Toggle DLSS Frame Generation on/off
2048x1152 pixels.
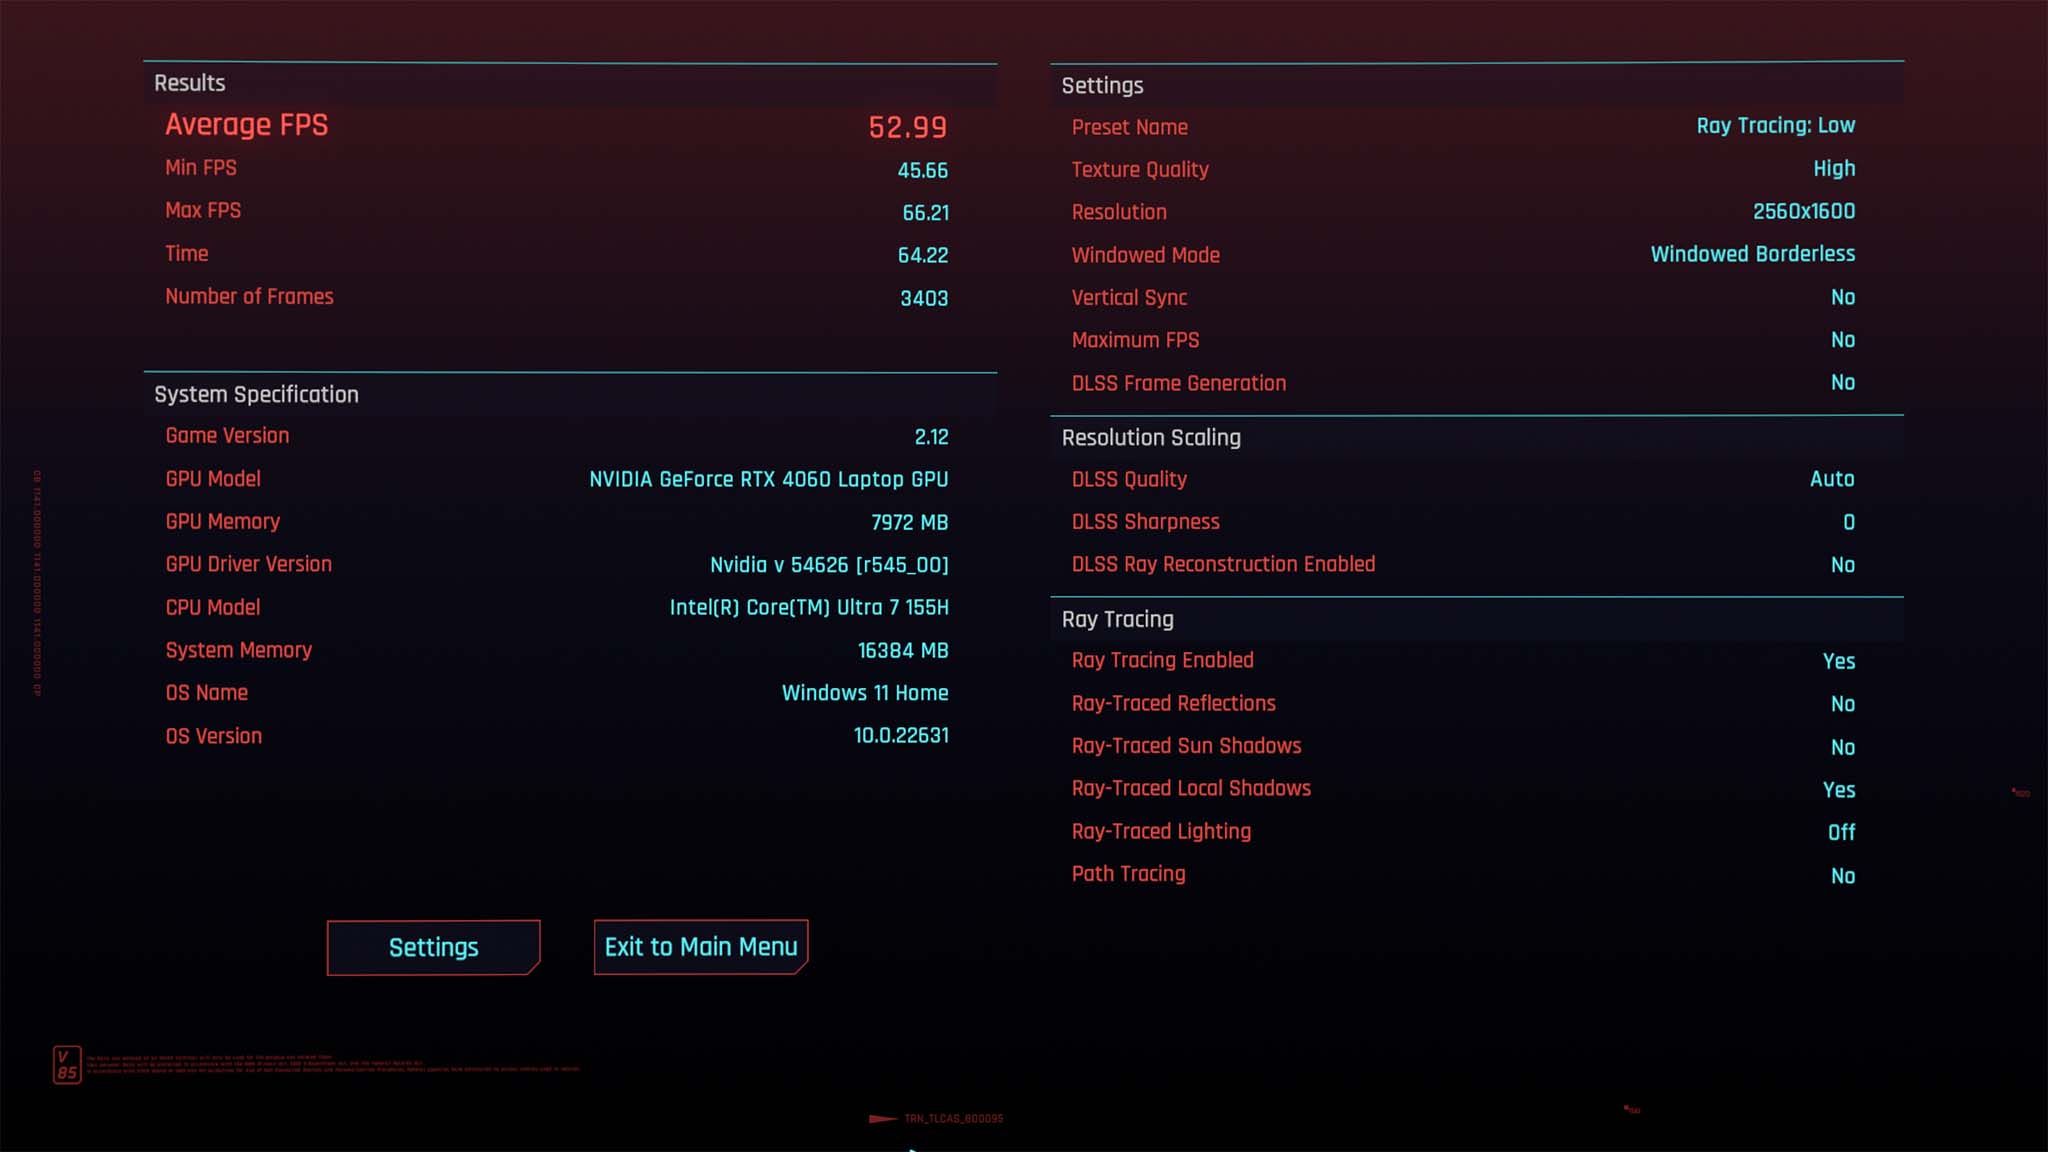click(x=1843, y=381)
